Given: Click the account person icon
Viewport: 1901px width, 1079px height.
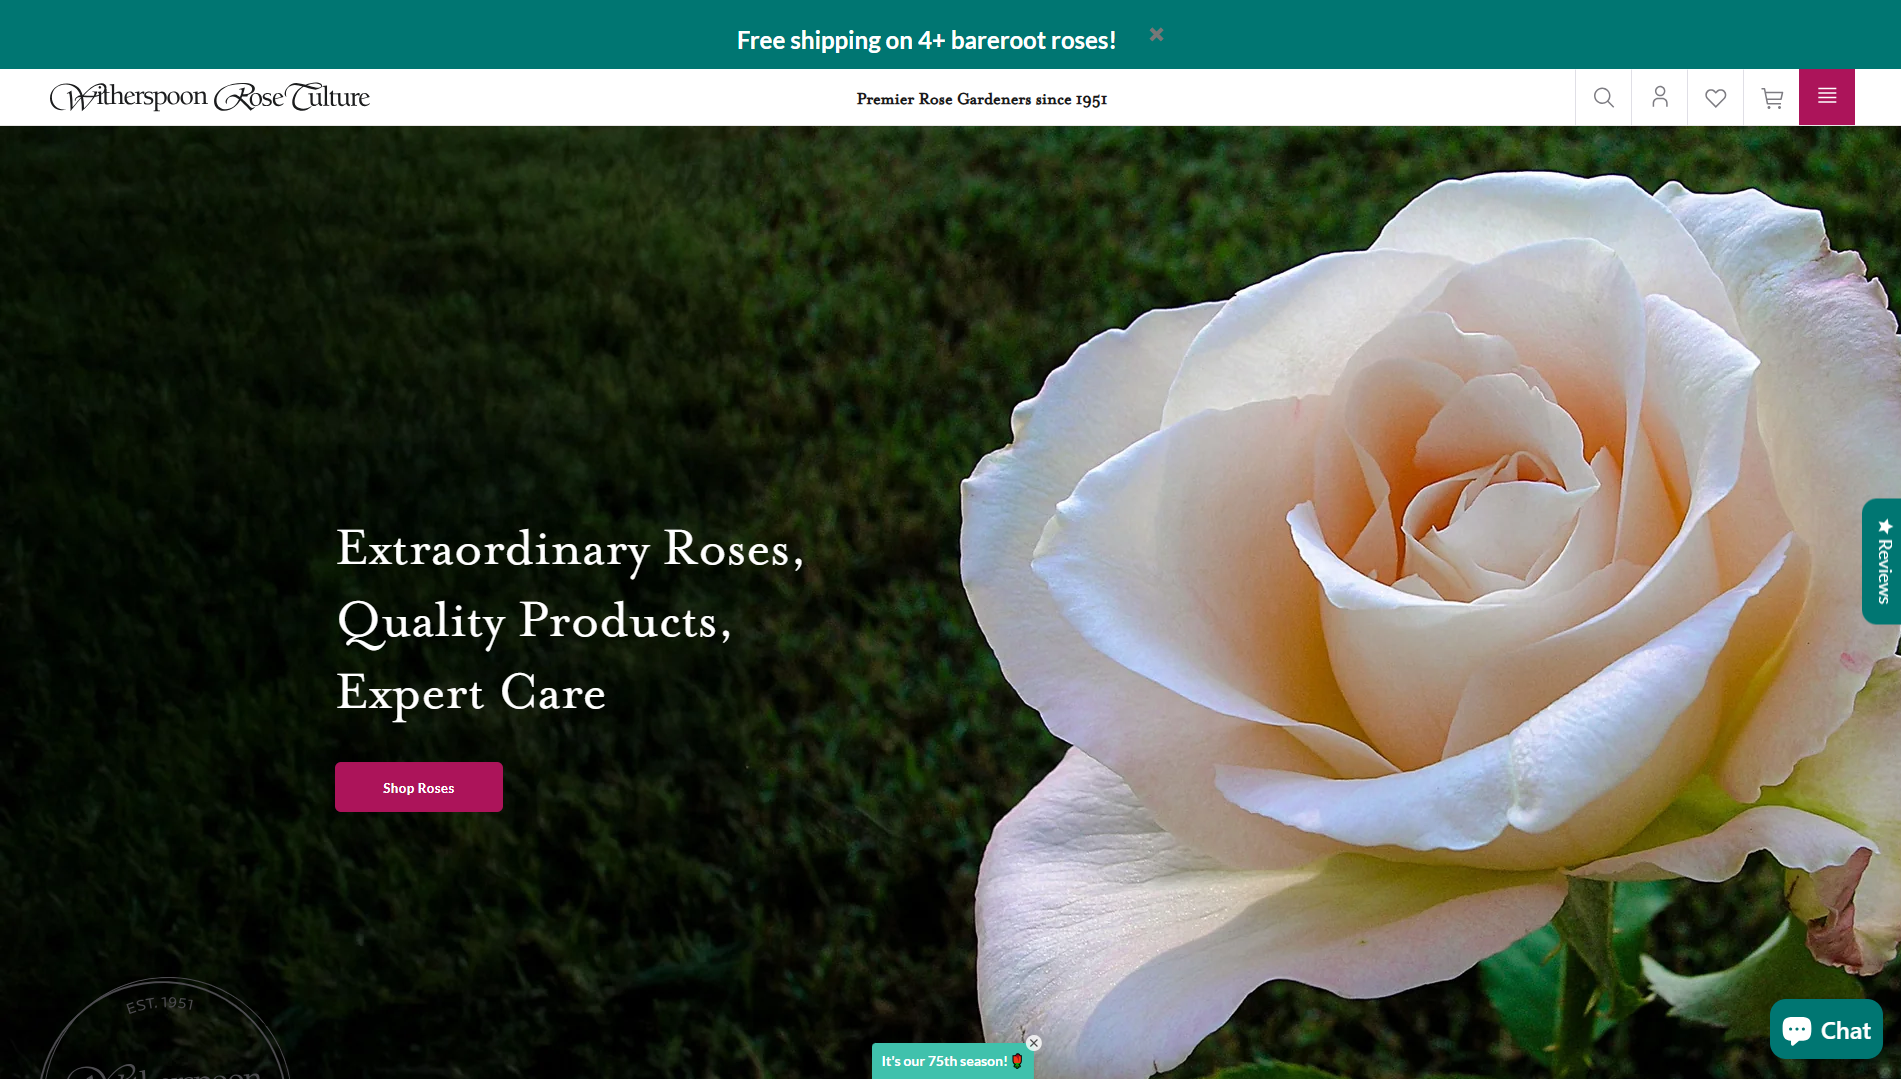Looking at the screenshot, I should pyautogui.click(x=1659, y=97).
